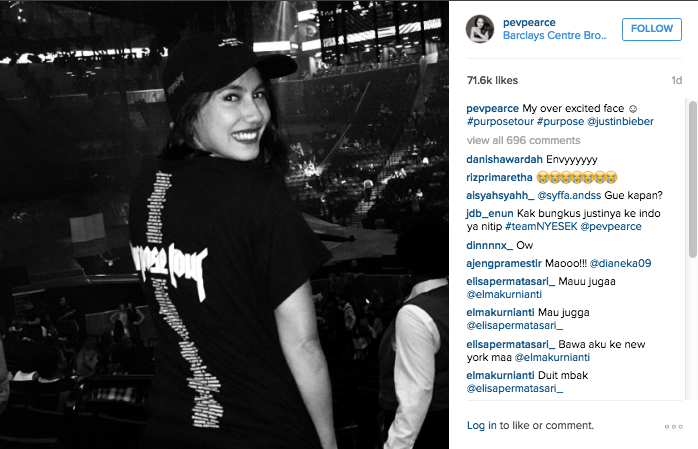The width and height of the screenshot is (698, 449).
Task: Click the #teamNYESEK hashtag
Action: (541, 227)
